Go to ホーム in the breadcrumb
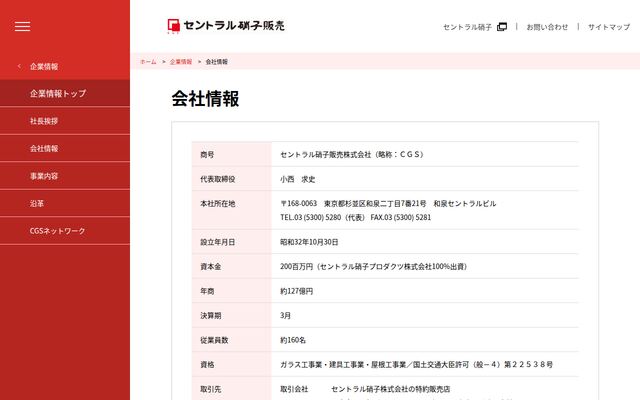The image size is (640, 400). (148, 62)
